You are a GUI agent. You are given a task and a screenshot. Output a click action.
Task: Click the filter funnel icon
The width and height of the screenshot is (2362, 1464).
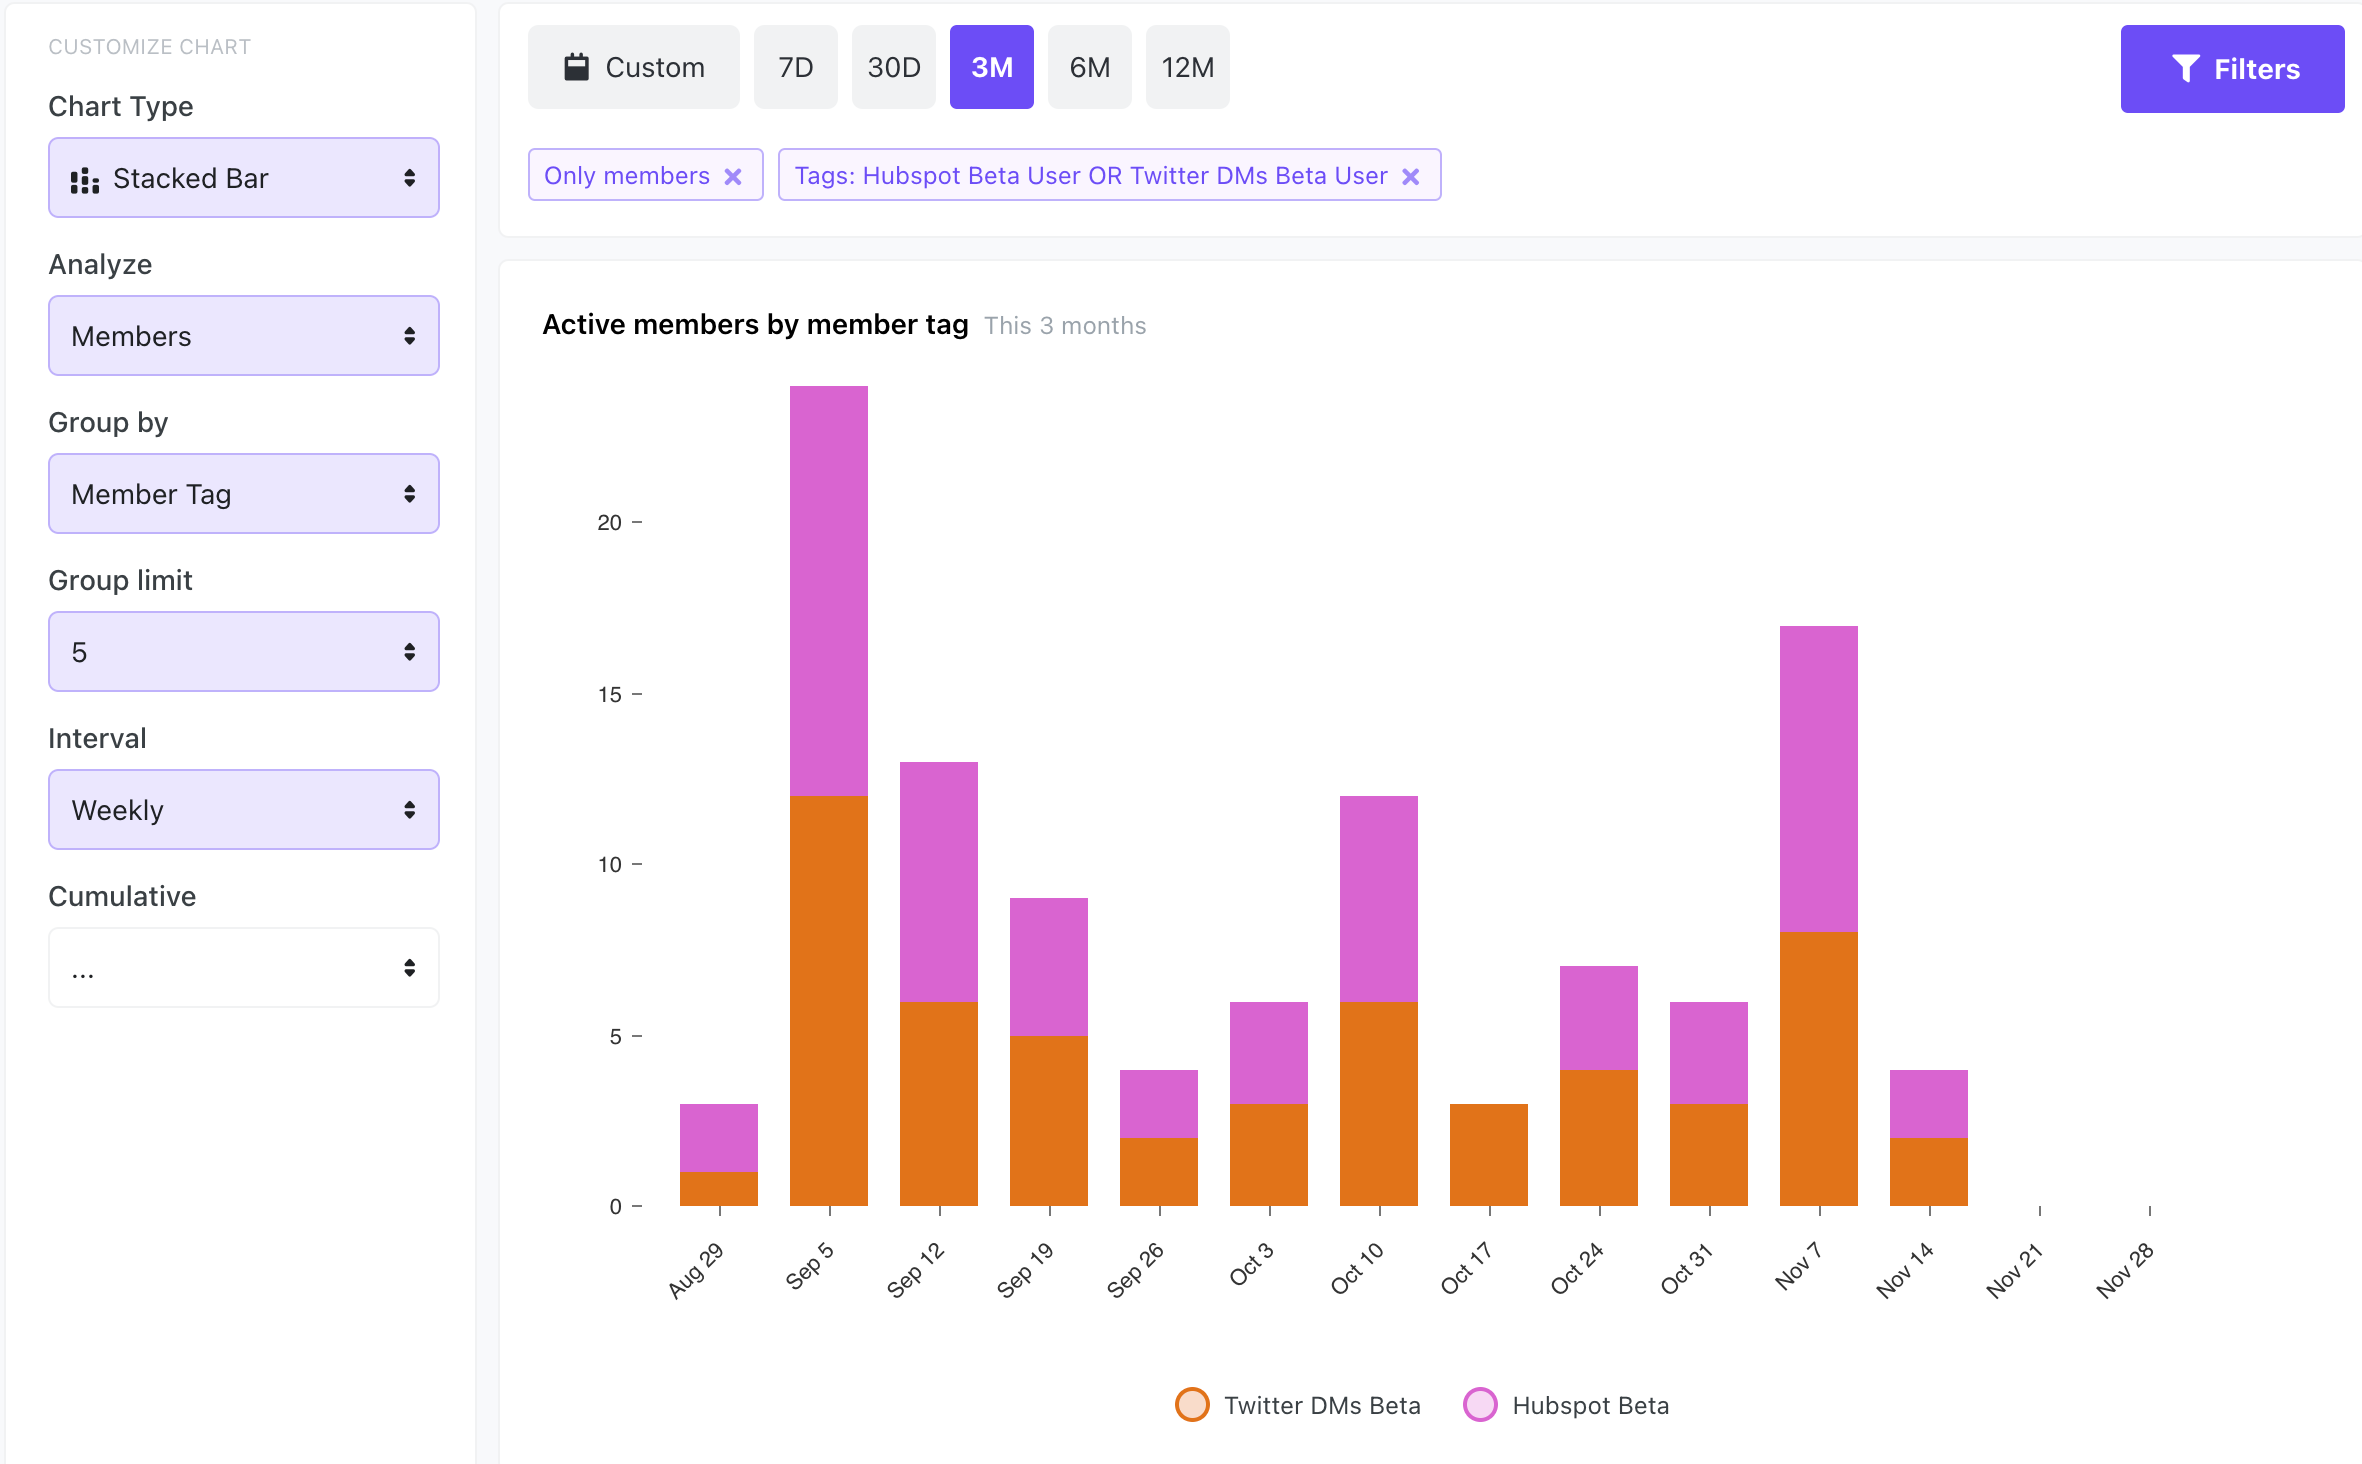2188,67
